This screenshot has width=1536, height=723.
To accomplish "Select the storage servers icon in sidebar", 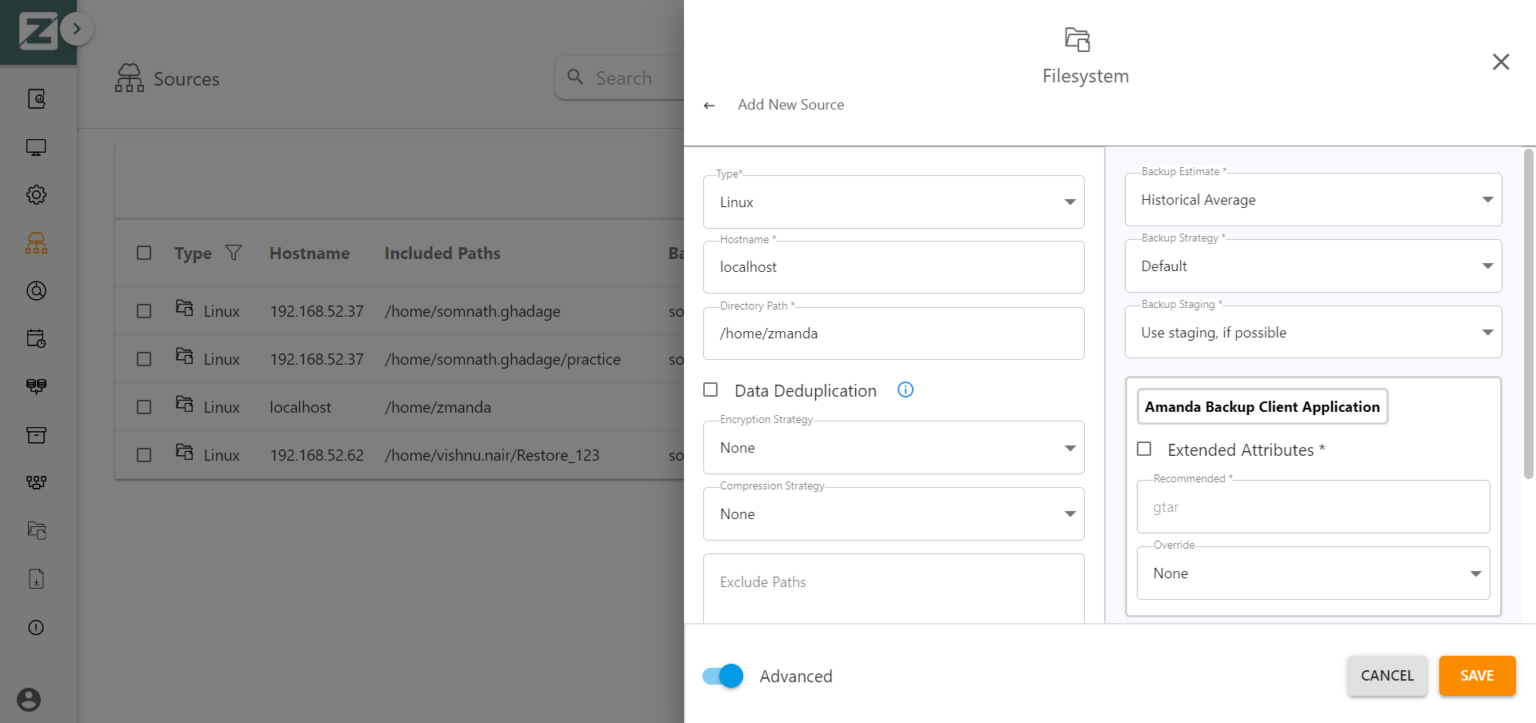I will coord(36,387).
